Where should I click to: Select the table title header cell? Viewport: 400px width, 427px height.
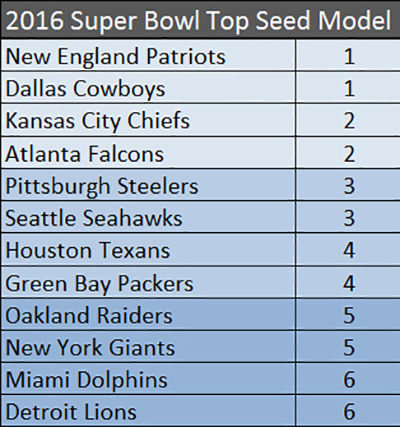click(x=200, y=19)
